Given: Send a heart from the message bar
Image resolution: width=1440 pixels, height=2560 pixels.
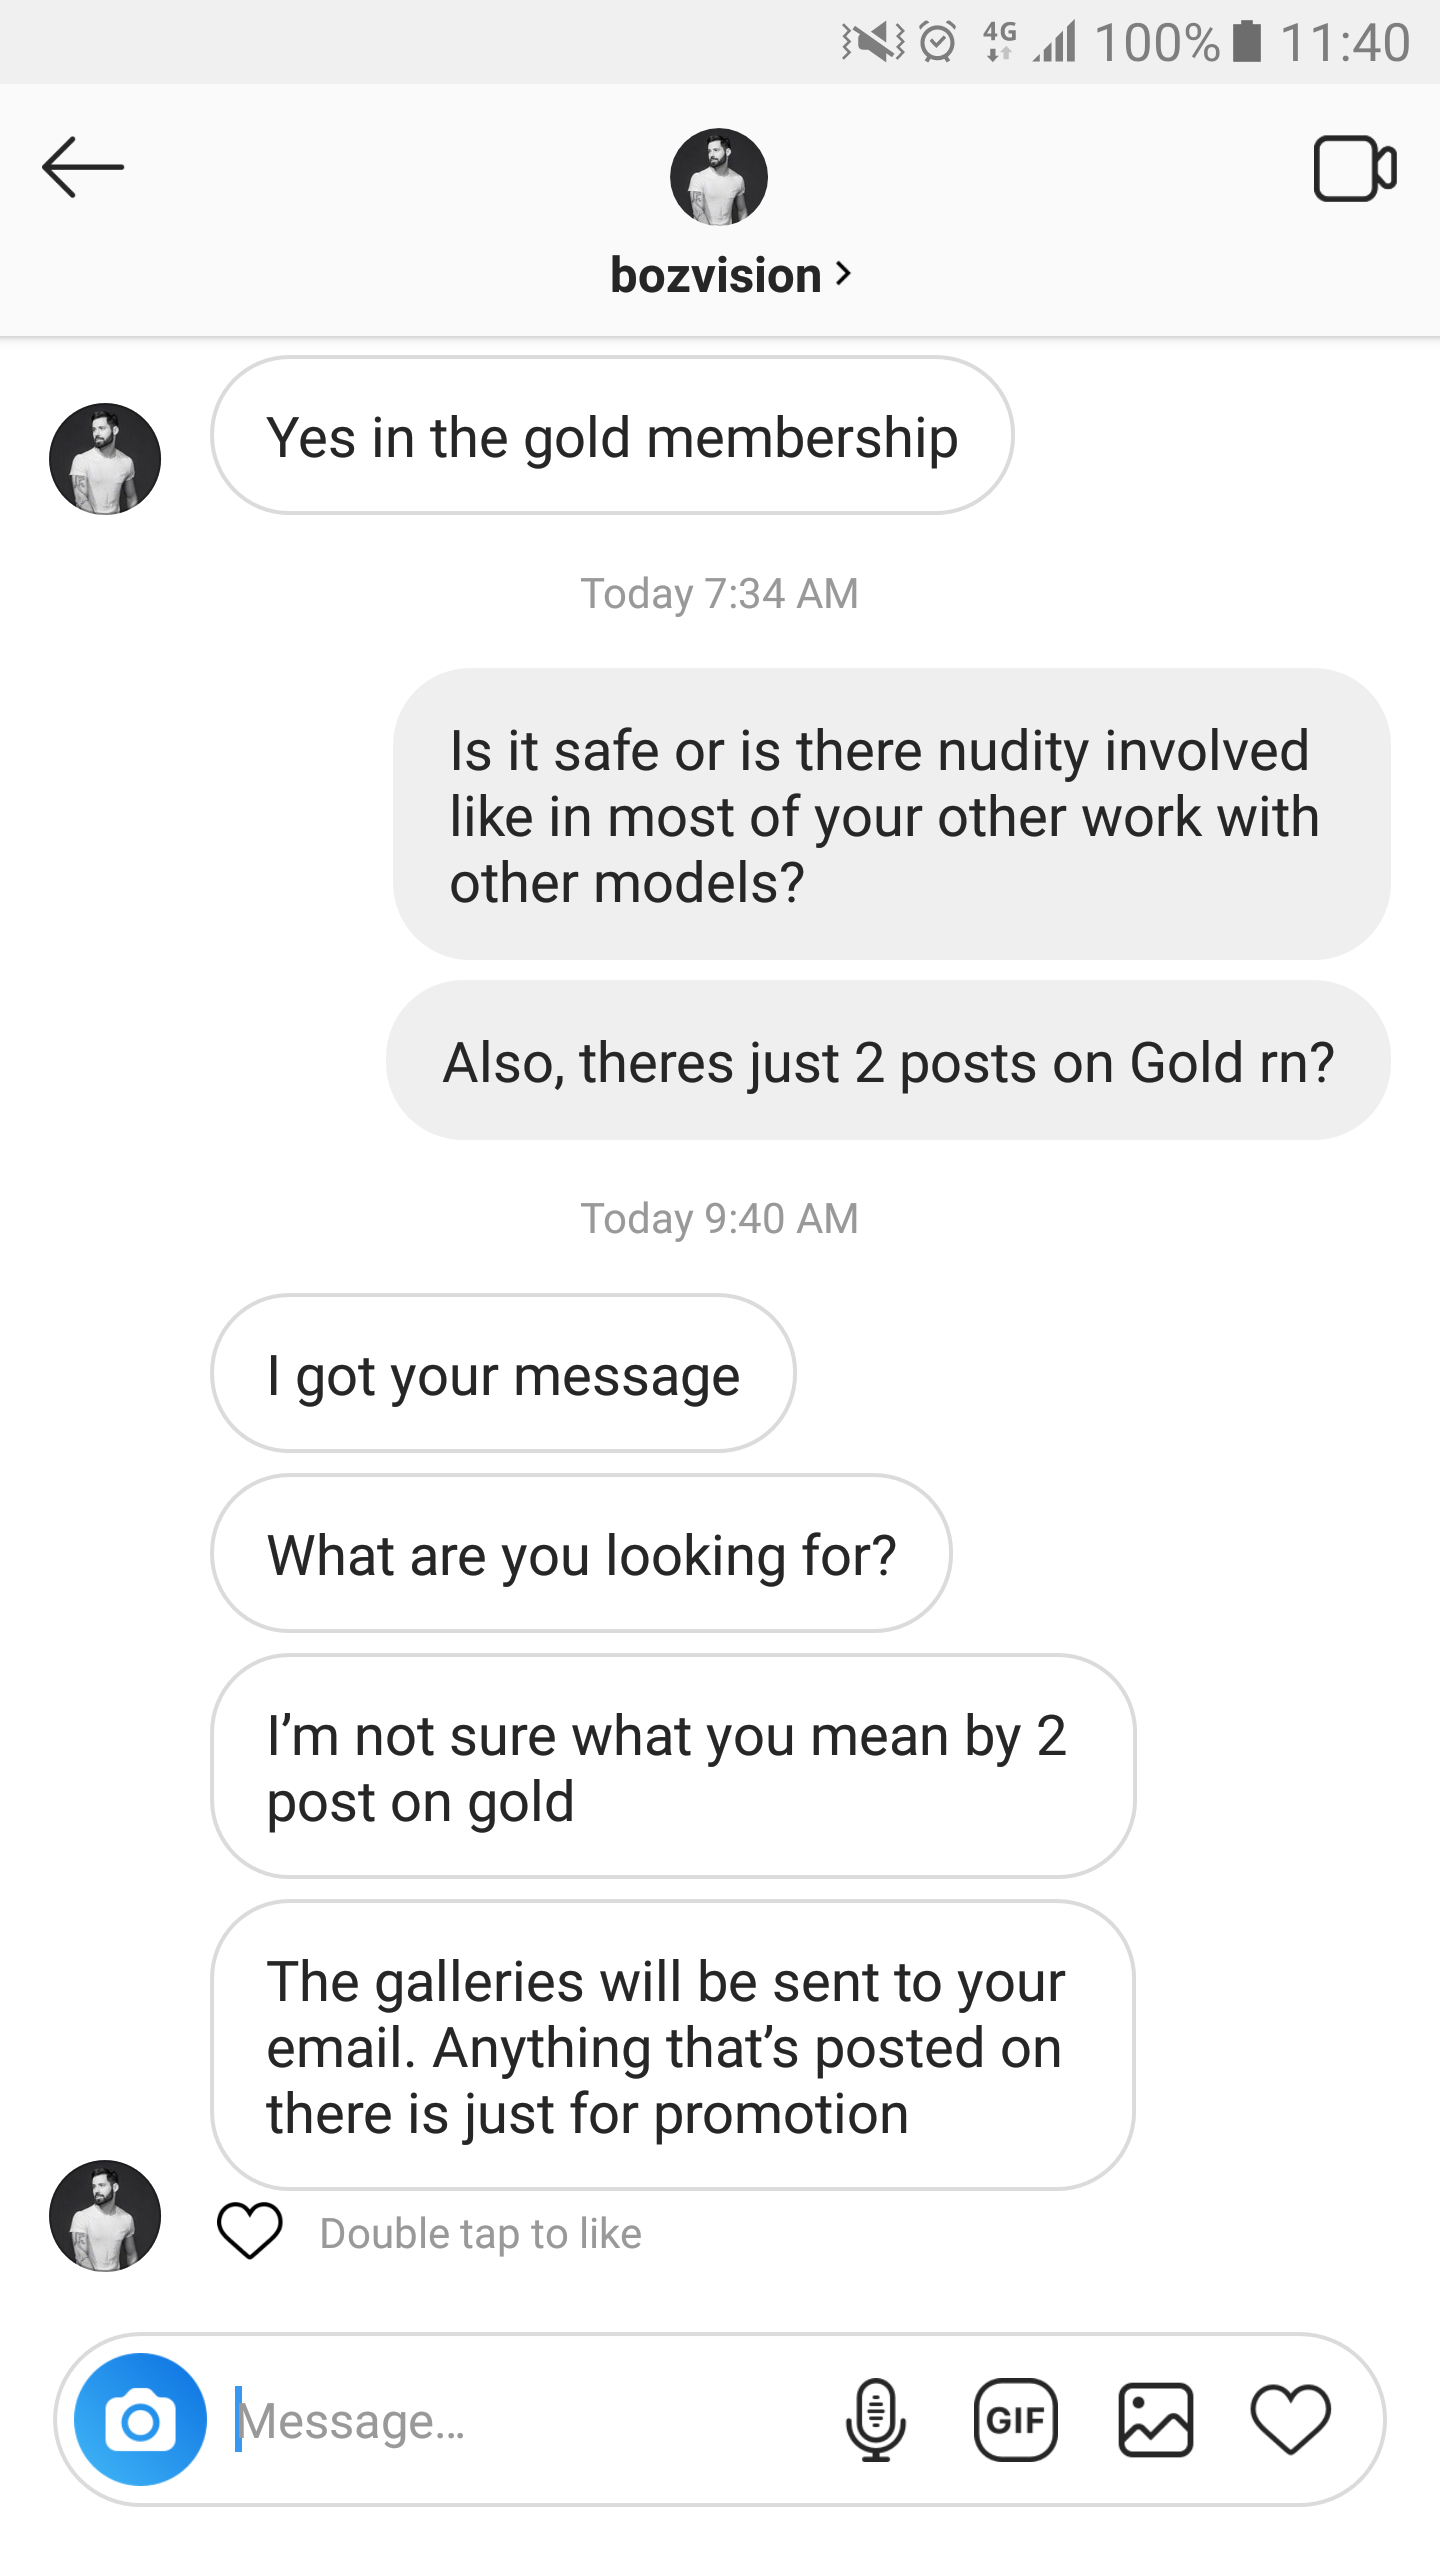Looking at the screenshot, I should pos(1290,2420).
